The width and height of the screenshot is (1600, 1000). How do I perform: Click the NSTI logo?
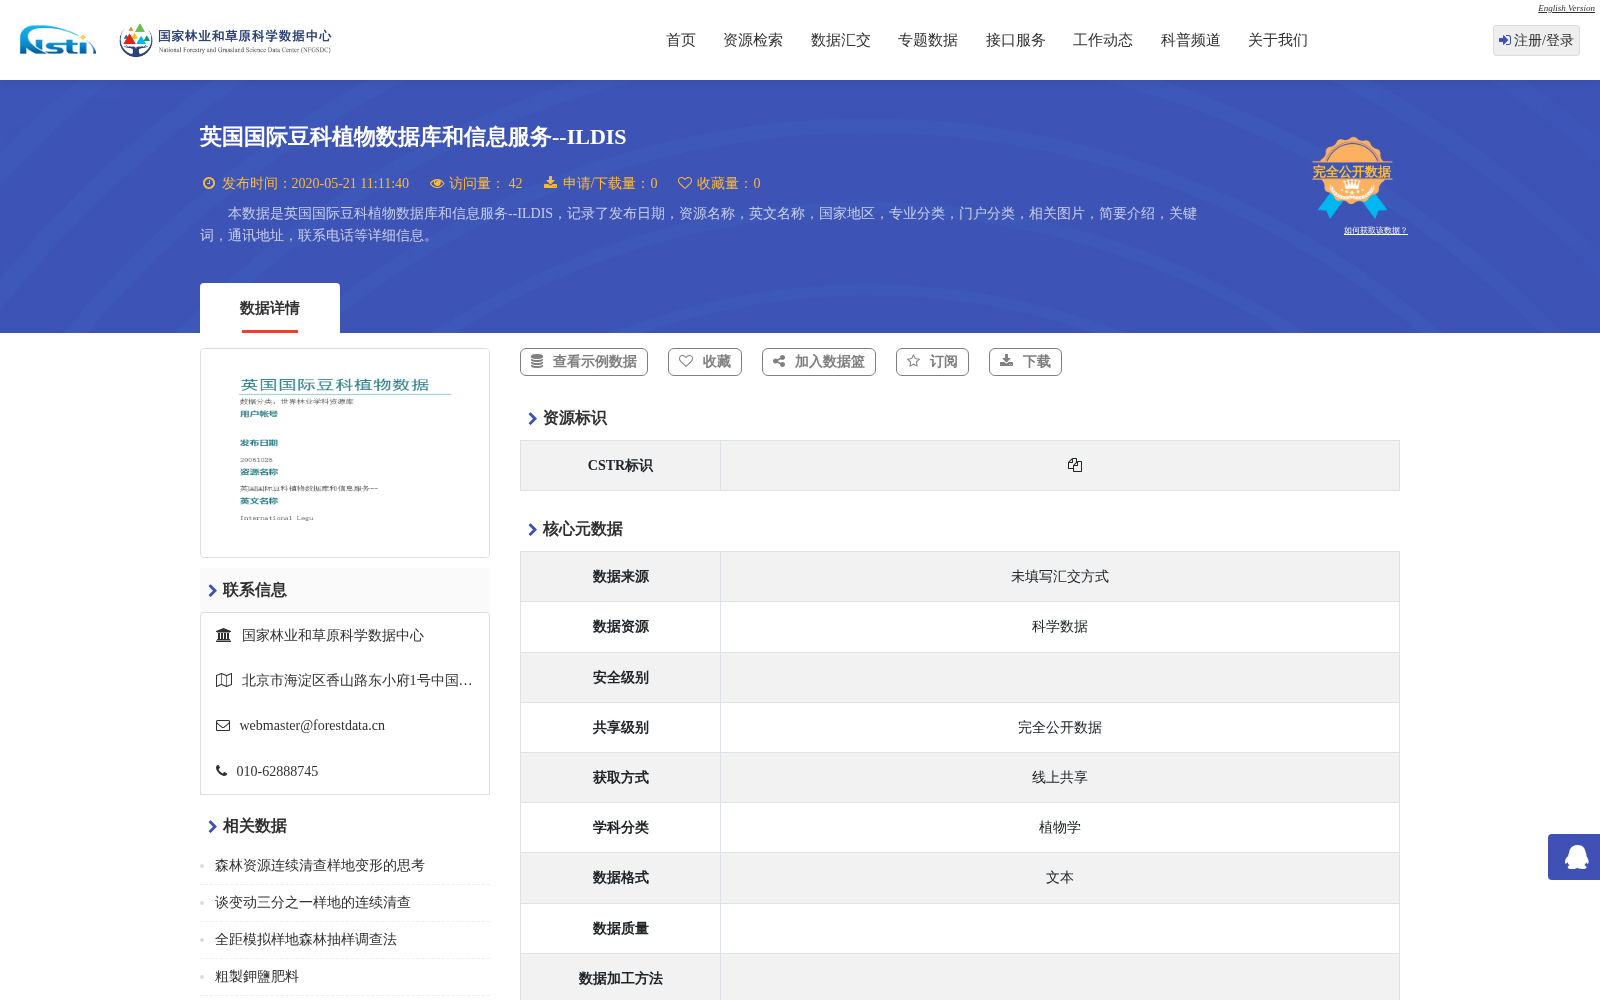tap(58, 40)
